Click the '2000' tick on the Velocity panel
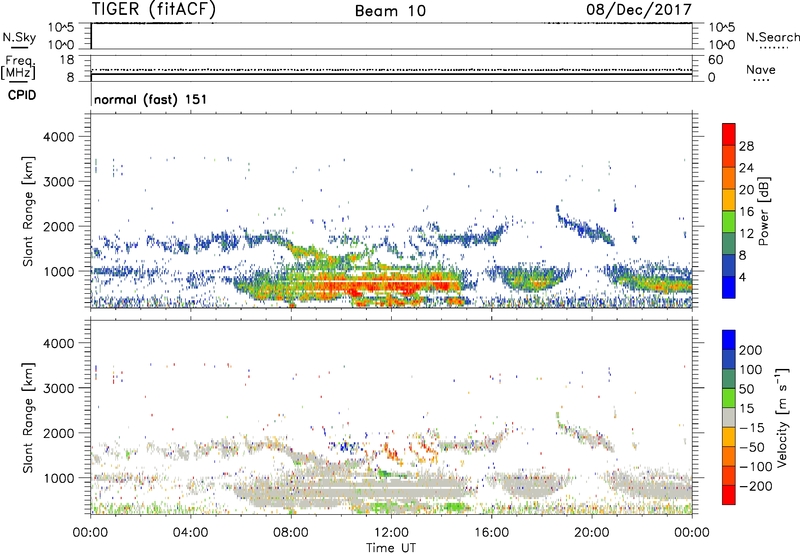Image resolution: width=800 pixels, height=554 pixels. (x=59, y=433)
